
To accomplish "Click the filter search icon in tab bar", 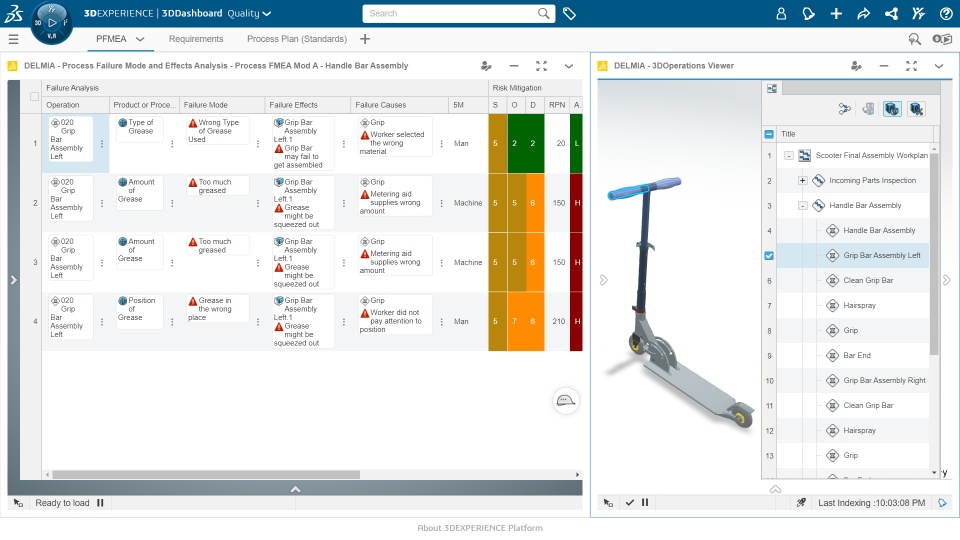I will tap(915, 39).
